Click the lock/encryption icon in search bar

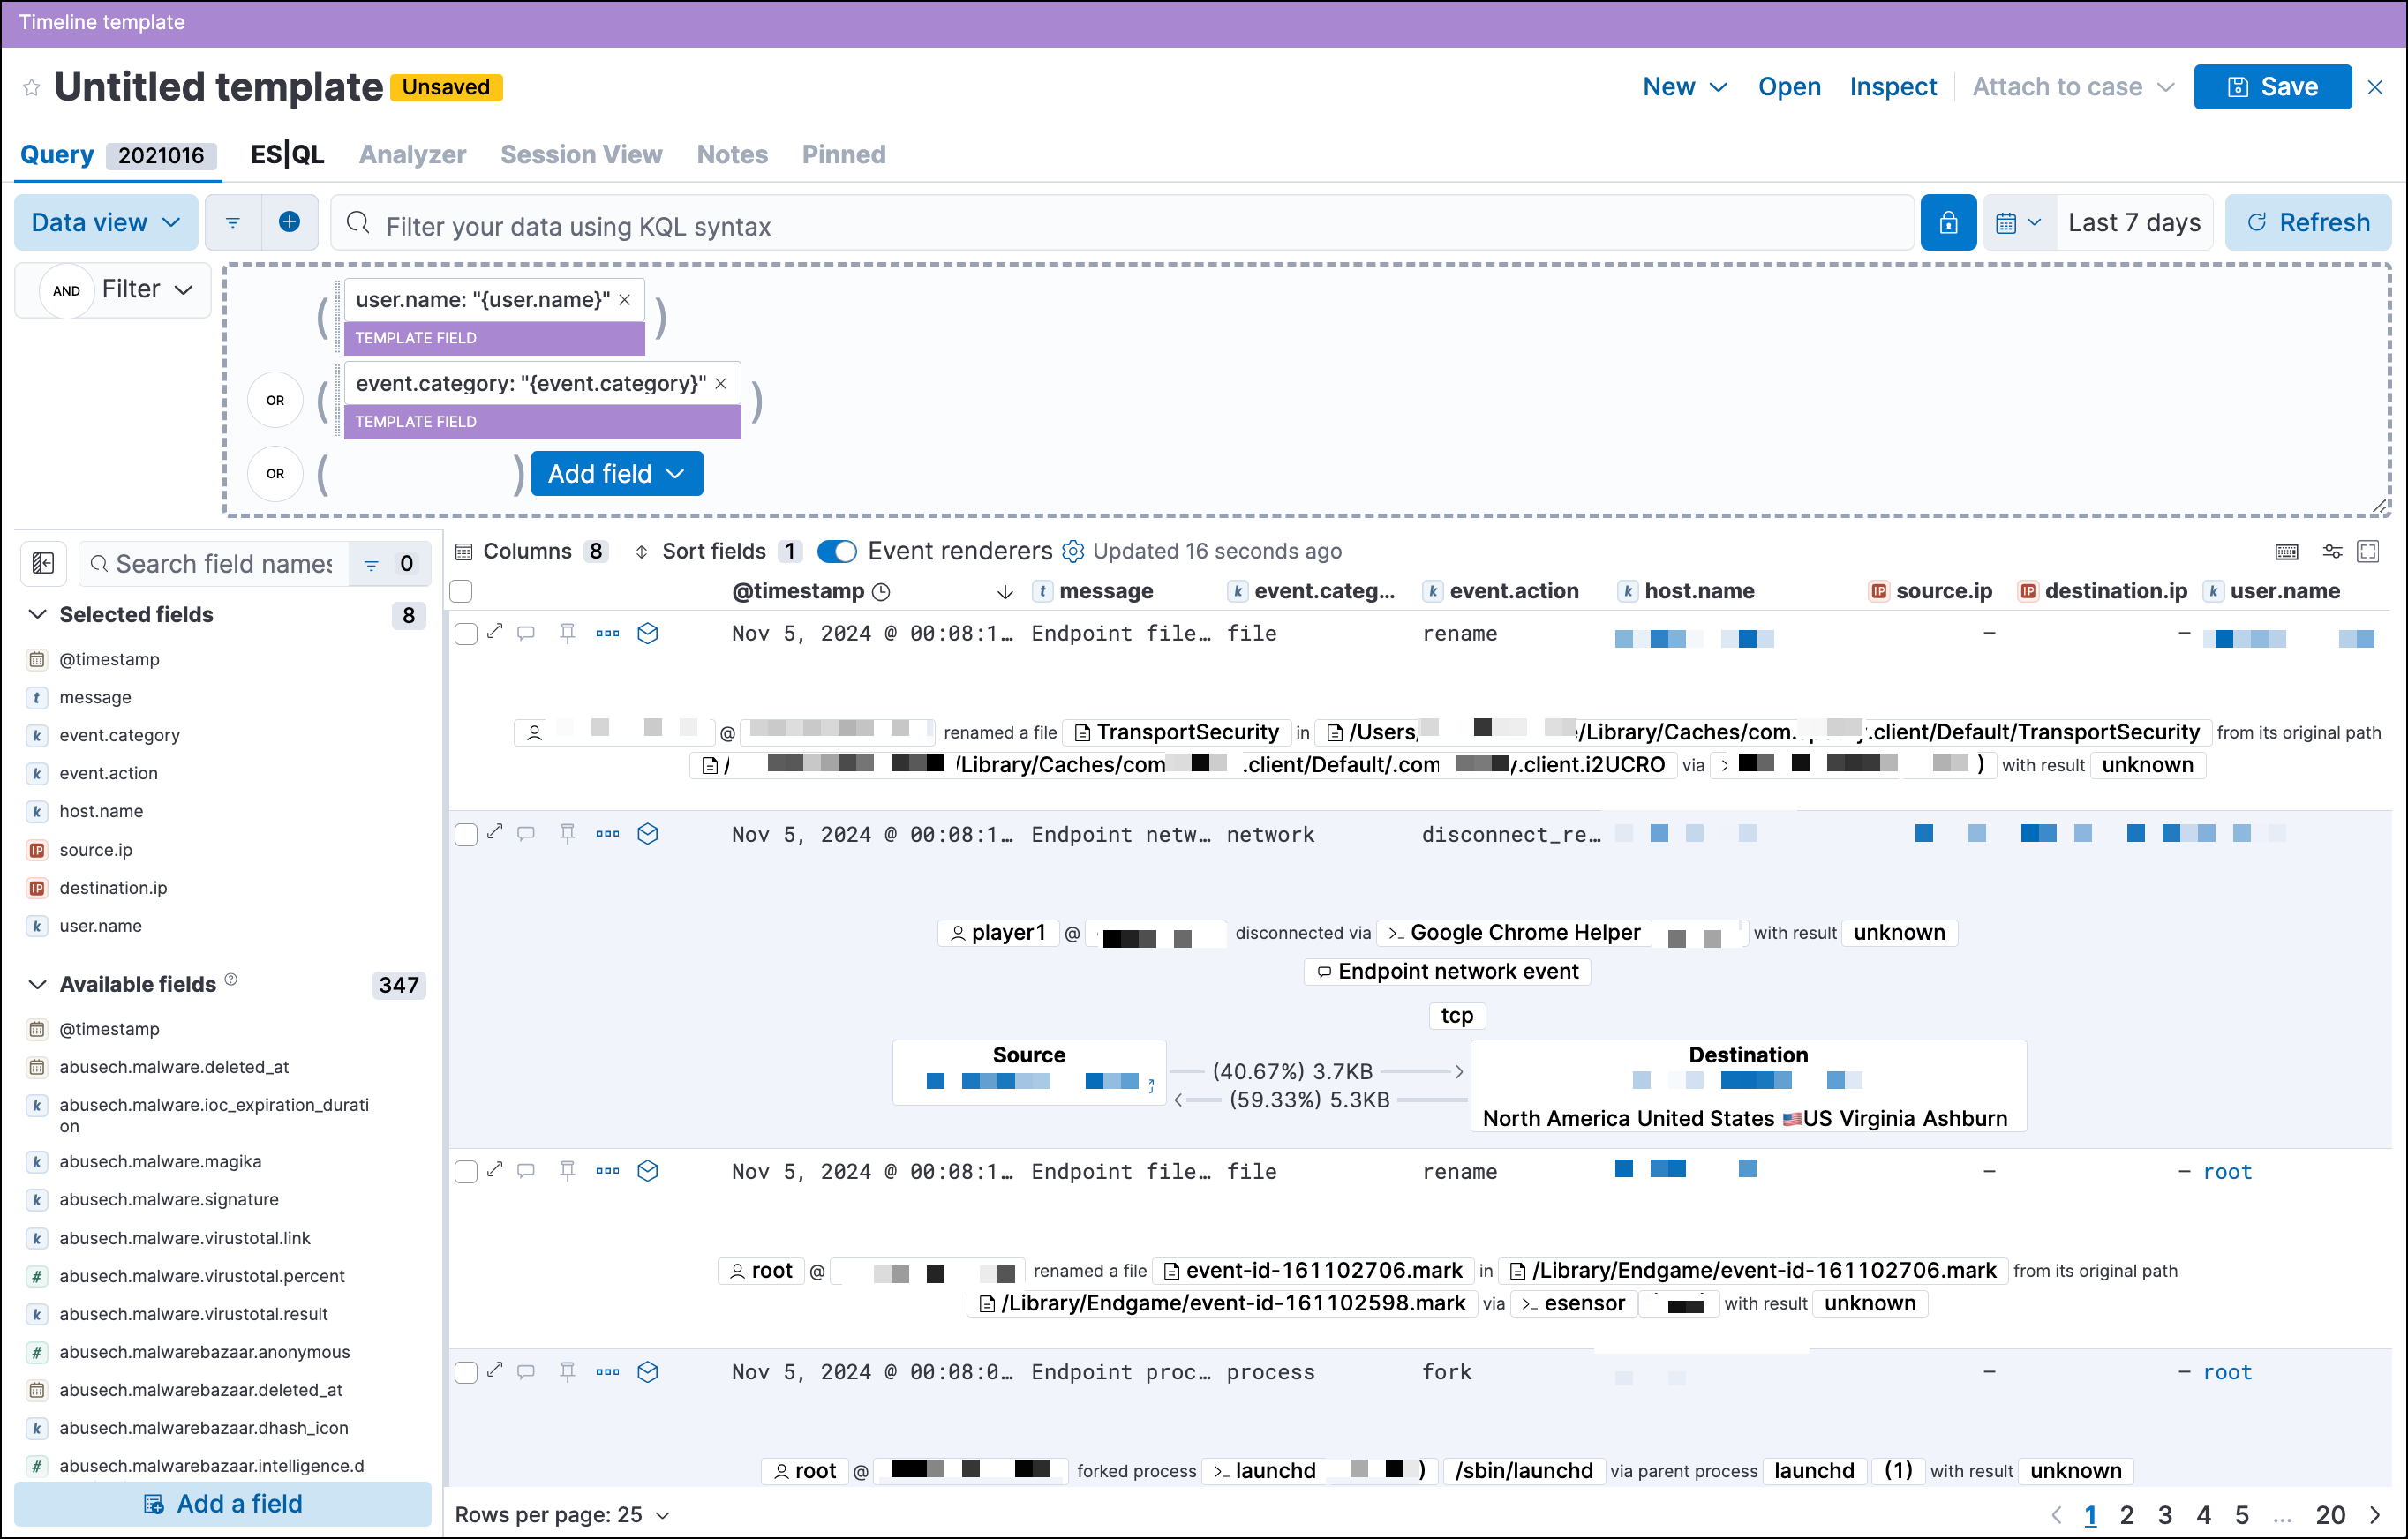[x=1950, y=223]
